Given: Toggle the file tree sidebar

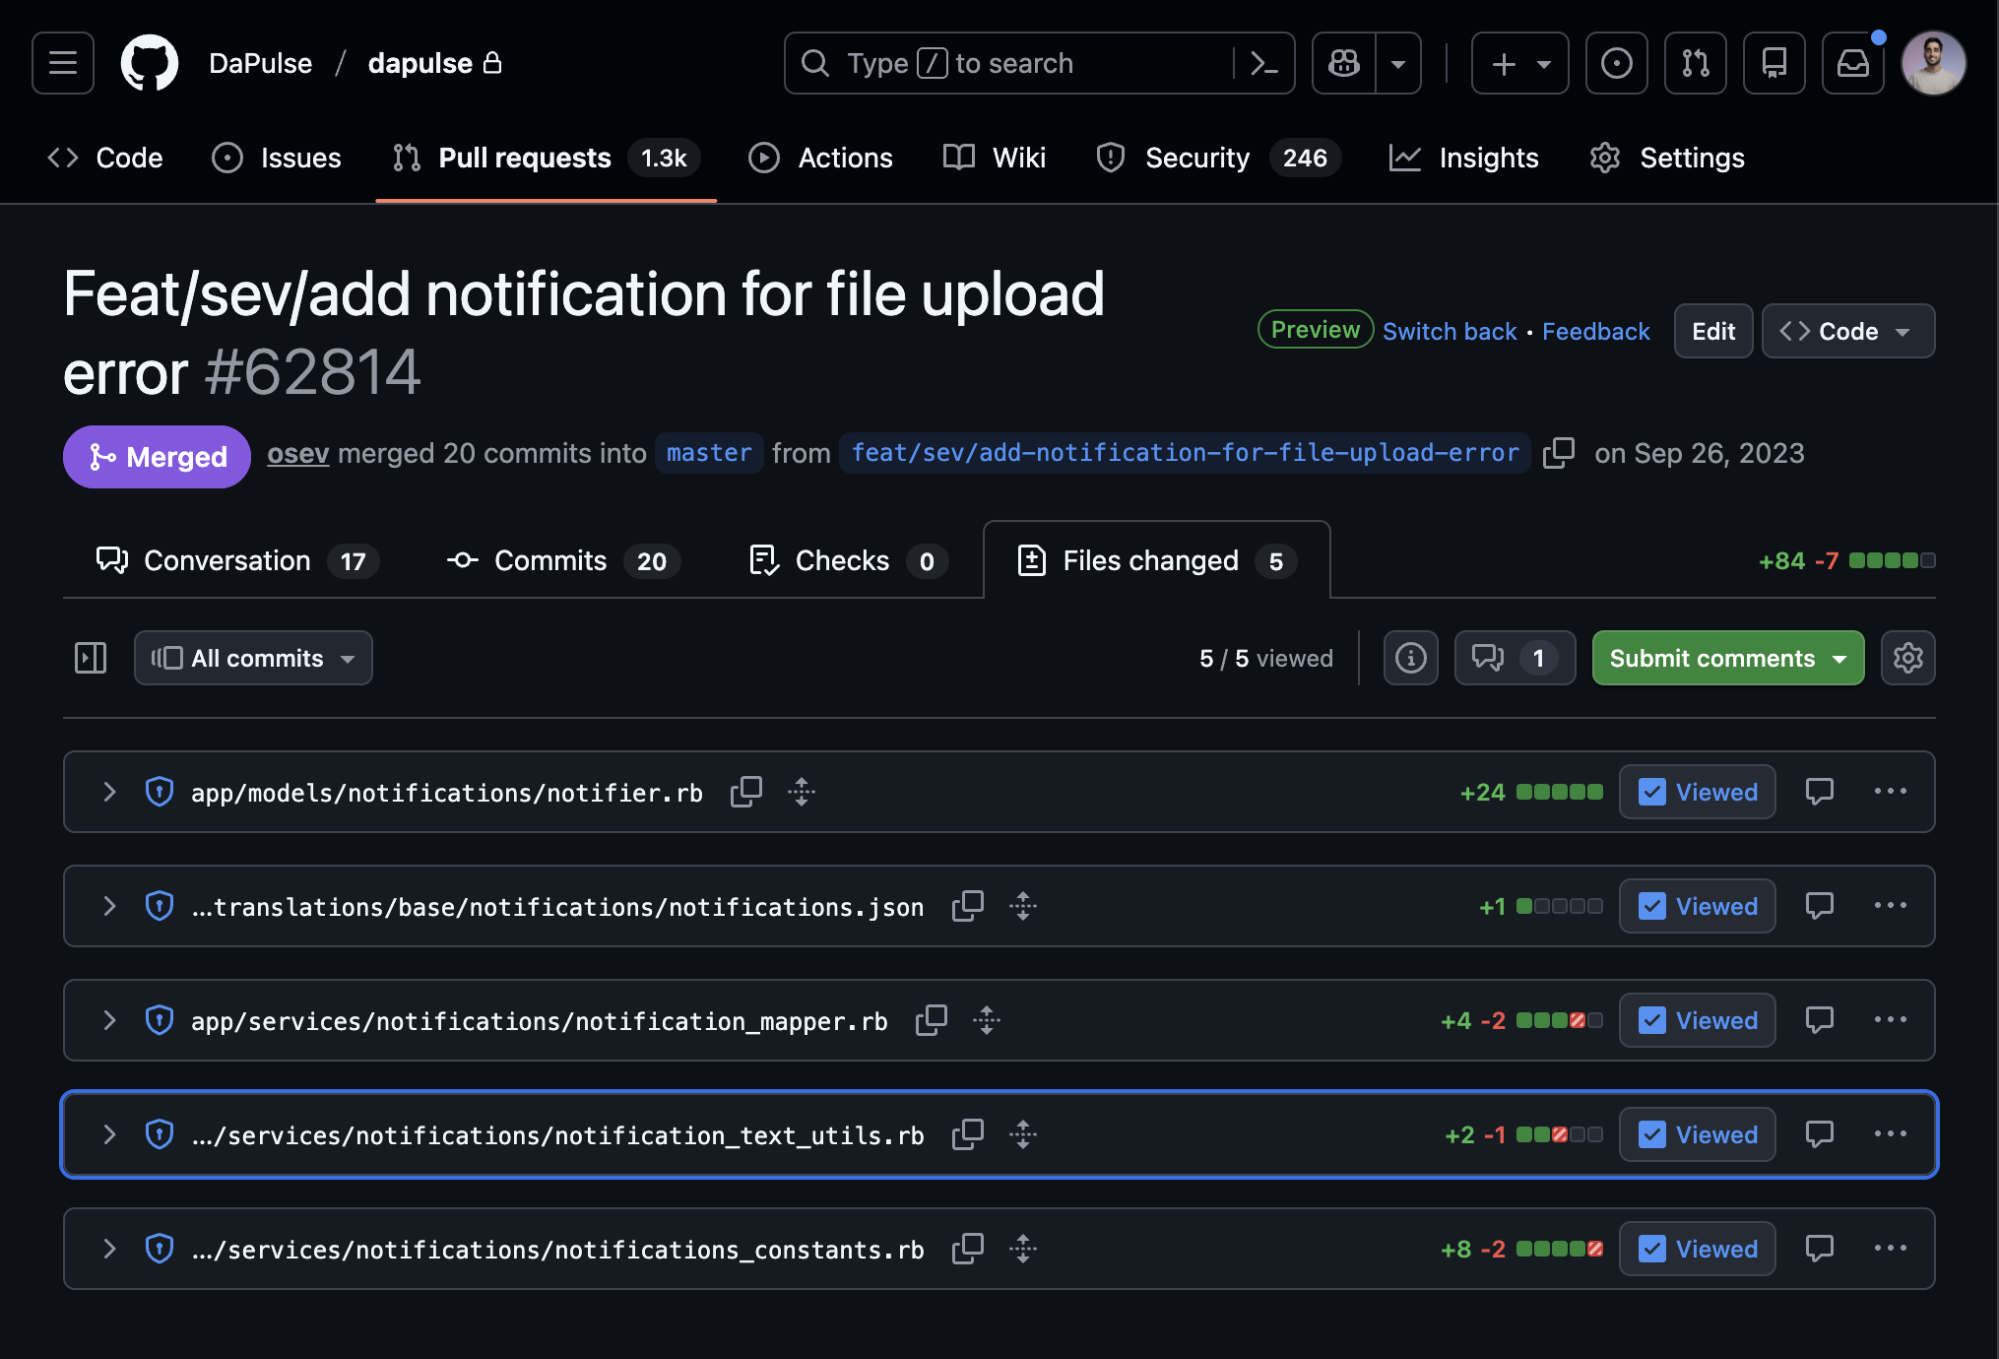Looking at the screenshot, I should pos(90,658).
